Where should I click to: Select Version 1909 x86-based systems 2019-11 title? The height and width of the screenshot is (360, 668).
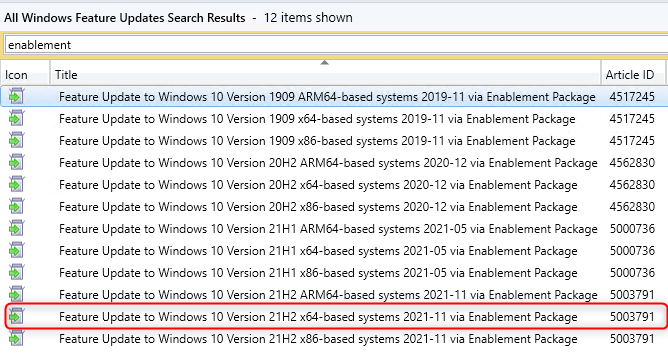(317, 141)
